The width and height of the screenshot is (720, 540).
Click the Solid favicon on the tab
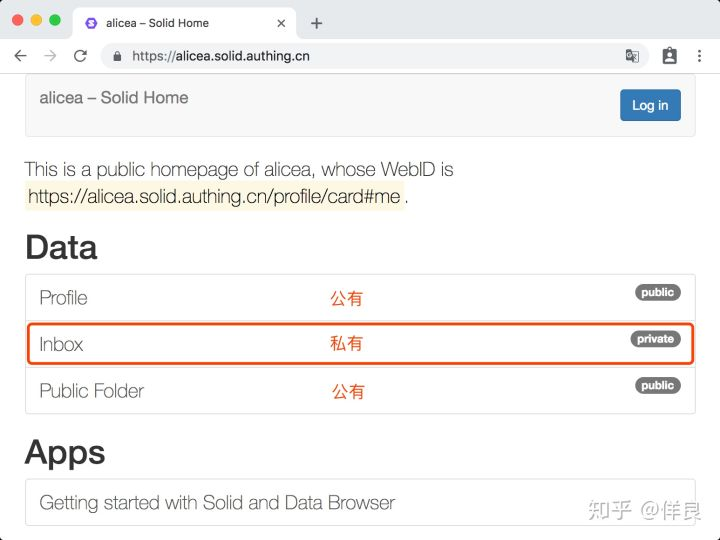91,23
